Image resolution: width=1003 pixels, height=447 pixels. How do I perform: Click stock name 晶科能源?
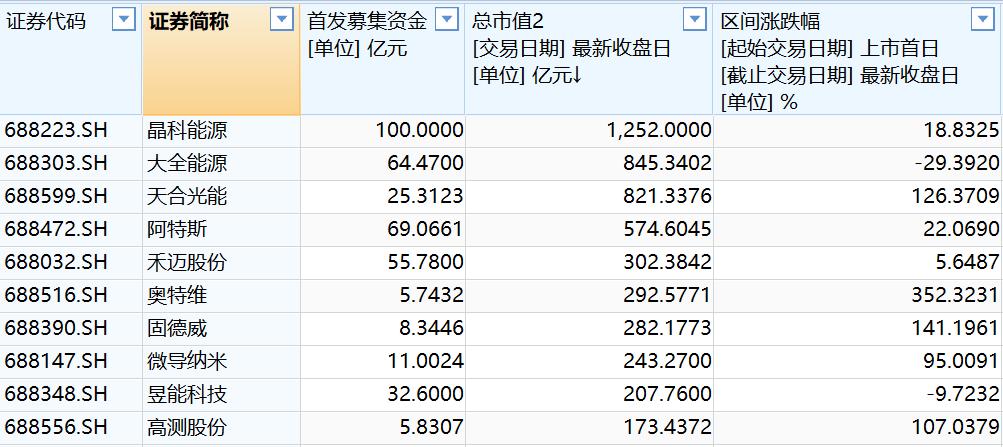point(187,131)
